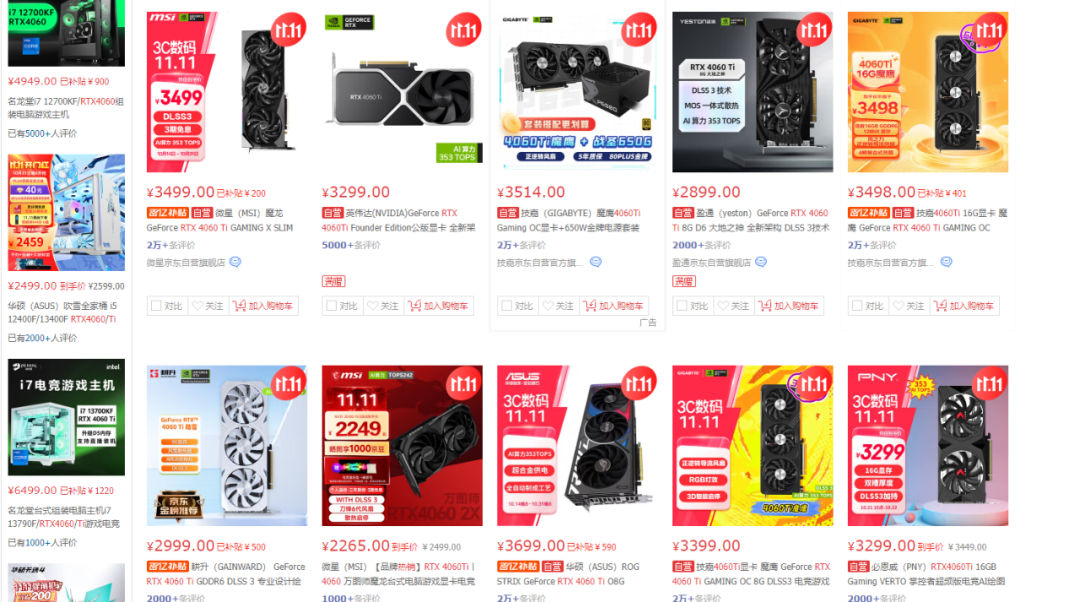
Task: Click heart 关注 icon for NVIDIA Founder Edition card
Action: point(373,306)
